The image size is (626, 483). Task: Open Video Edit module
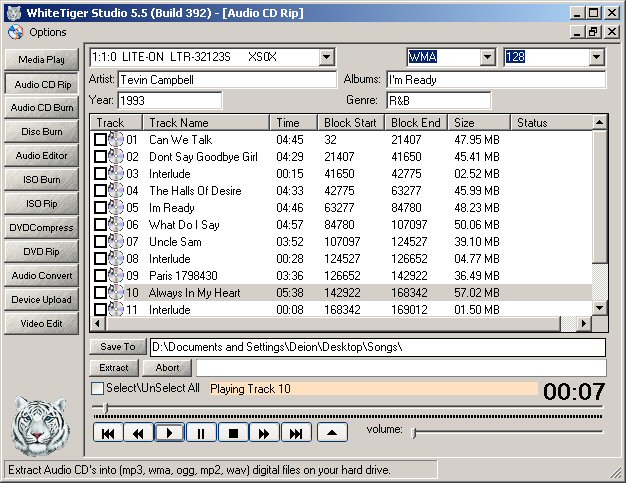42,323
